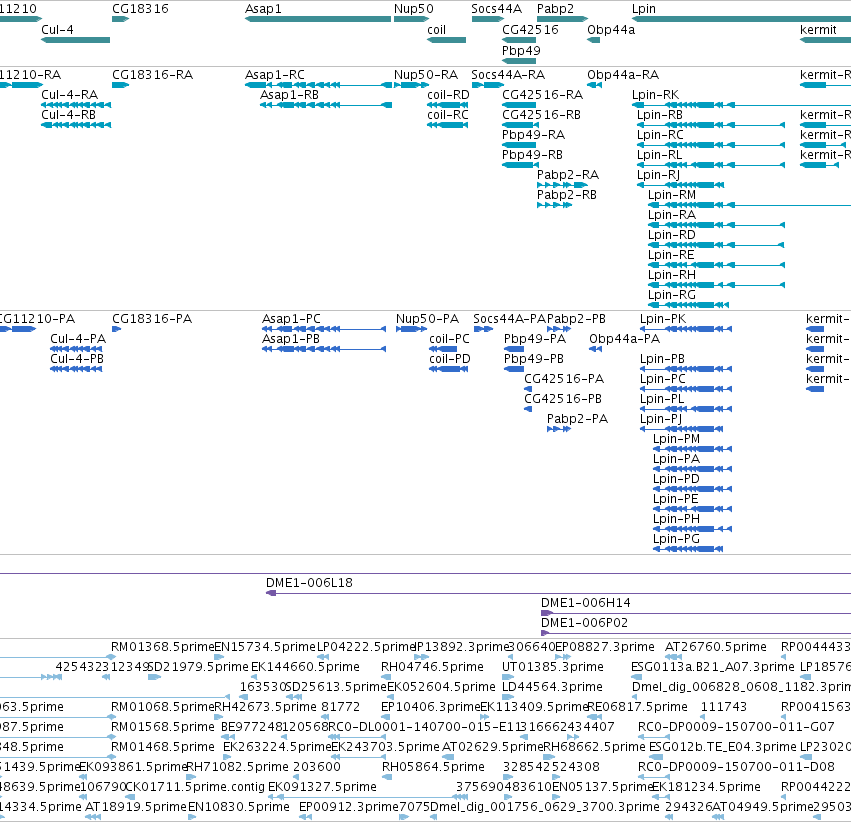
Task: Click protein Lpin-PG
Action: click(688, 549)
